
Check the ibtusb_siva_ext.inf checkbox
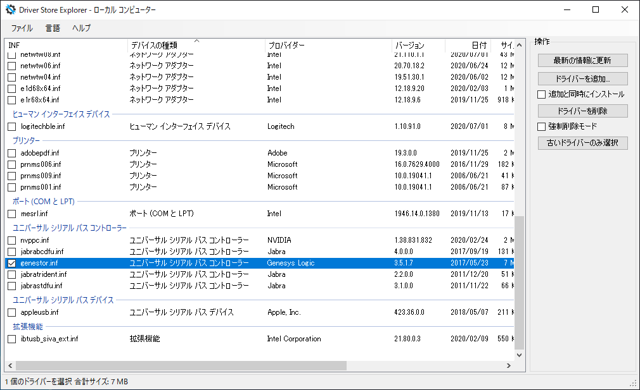pos(12,339)
